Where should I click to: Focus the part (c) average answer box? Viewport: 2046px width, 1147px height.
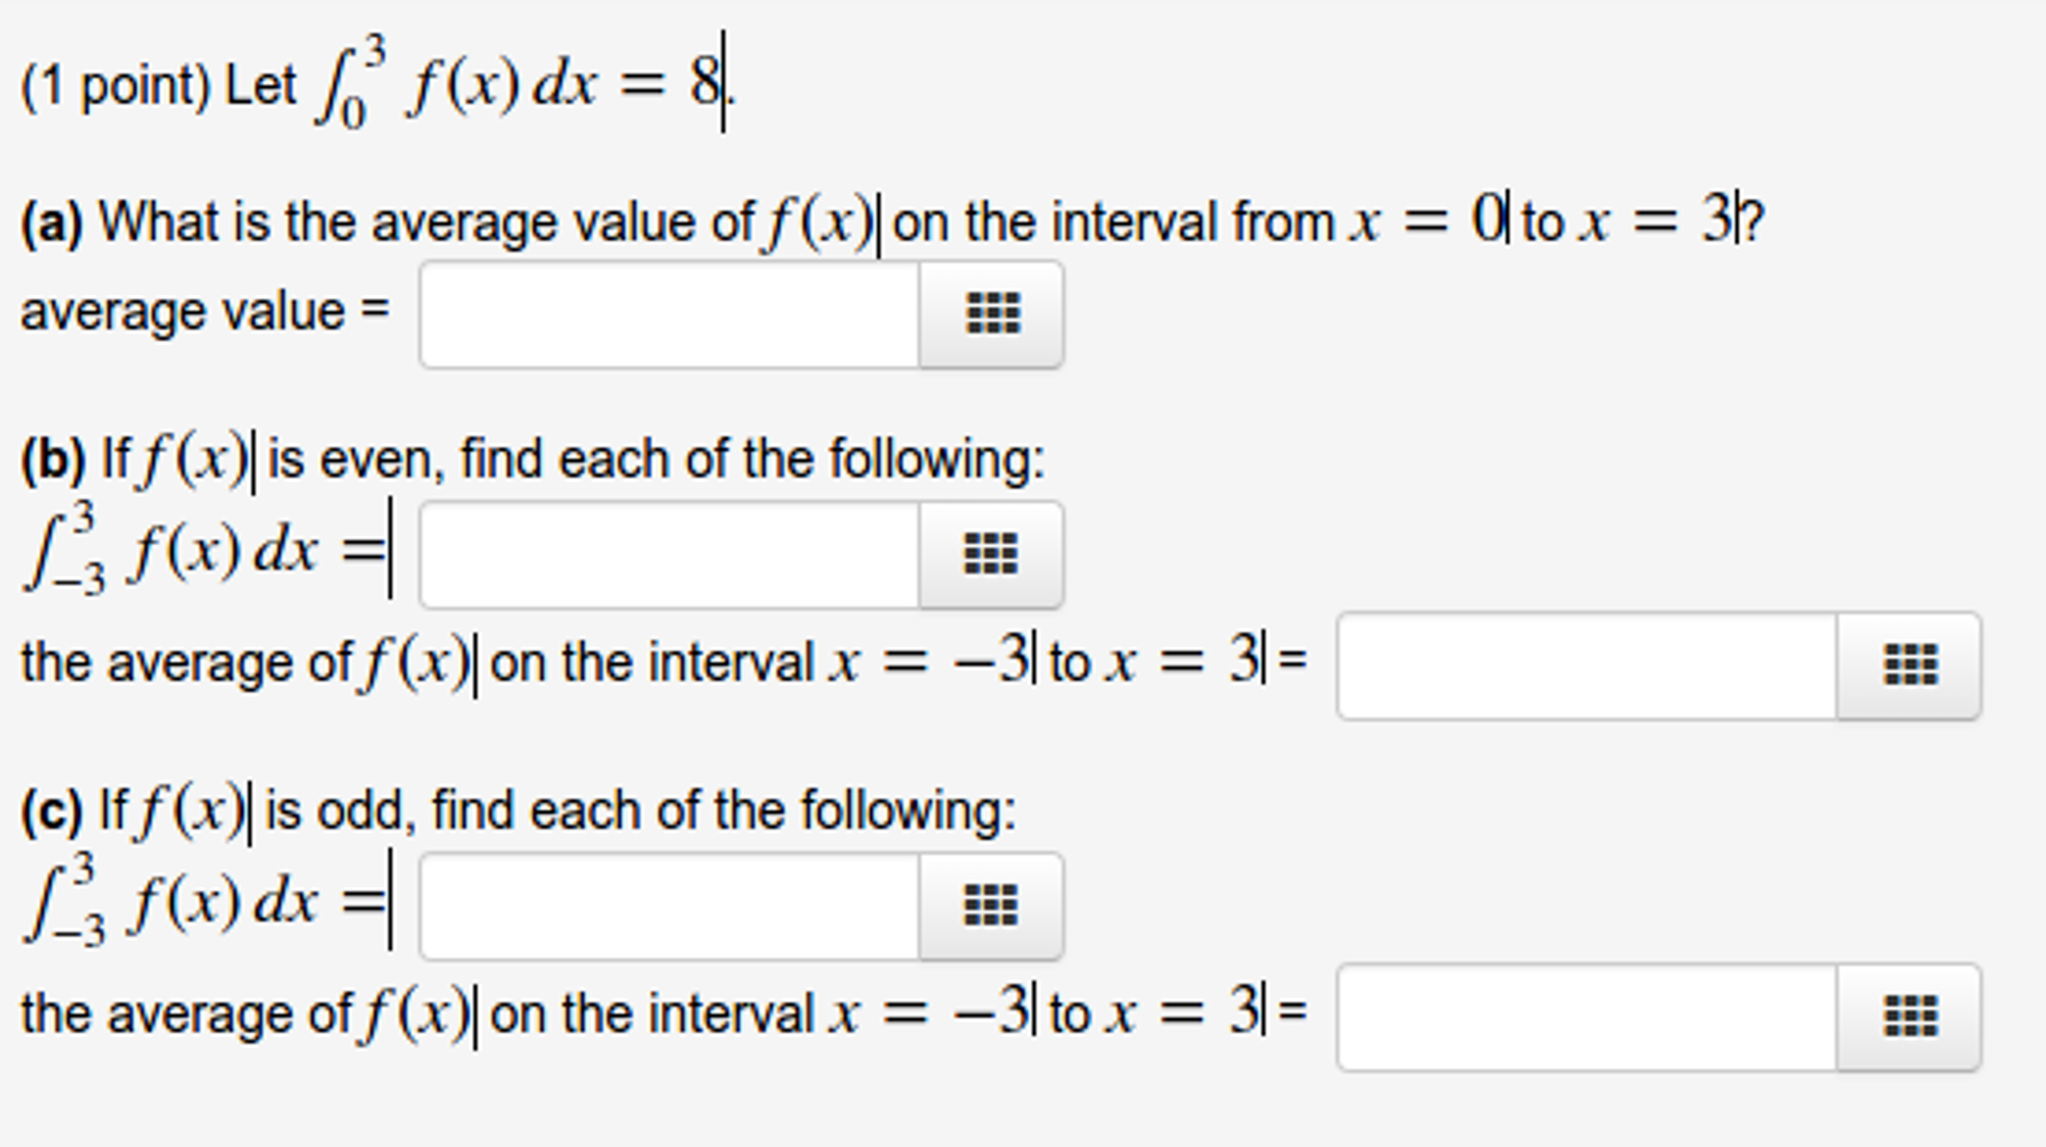click(x=1587, y=1017)
